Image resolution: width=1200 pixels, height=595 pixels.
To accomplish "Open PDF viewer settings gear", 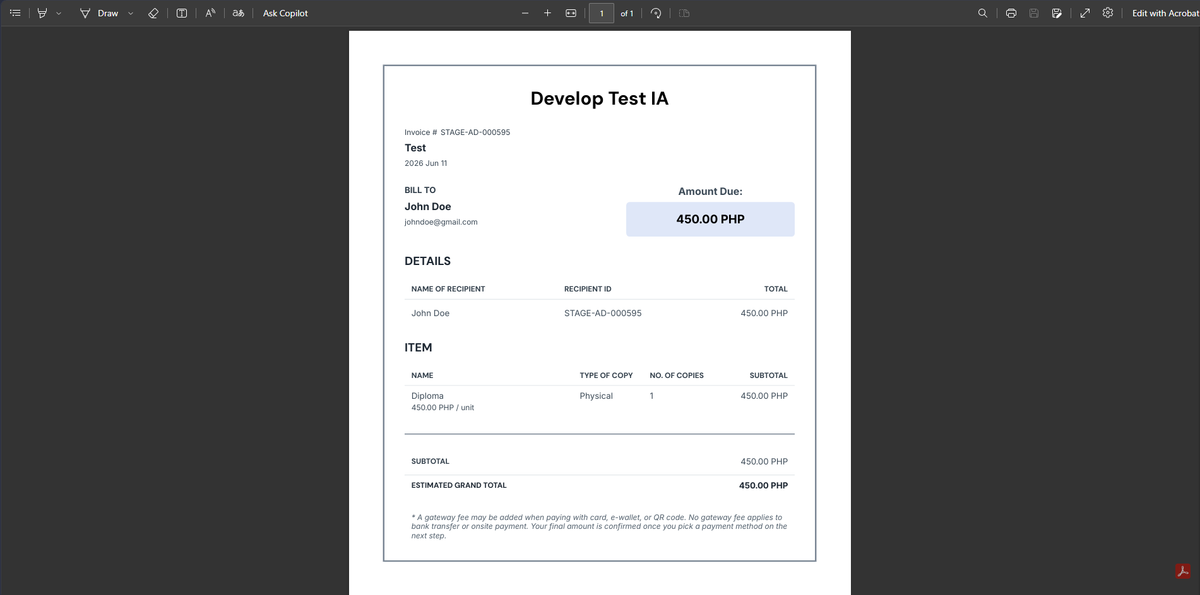I will [x=1108, y=13].
